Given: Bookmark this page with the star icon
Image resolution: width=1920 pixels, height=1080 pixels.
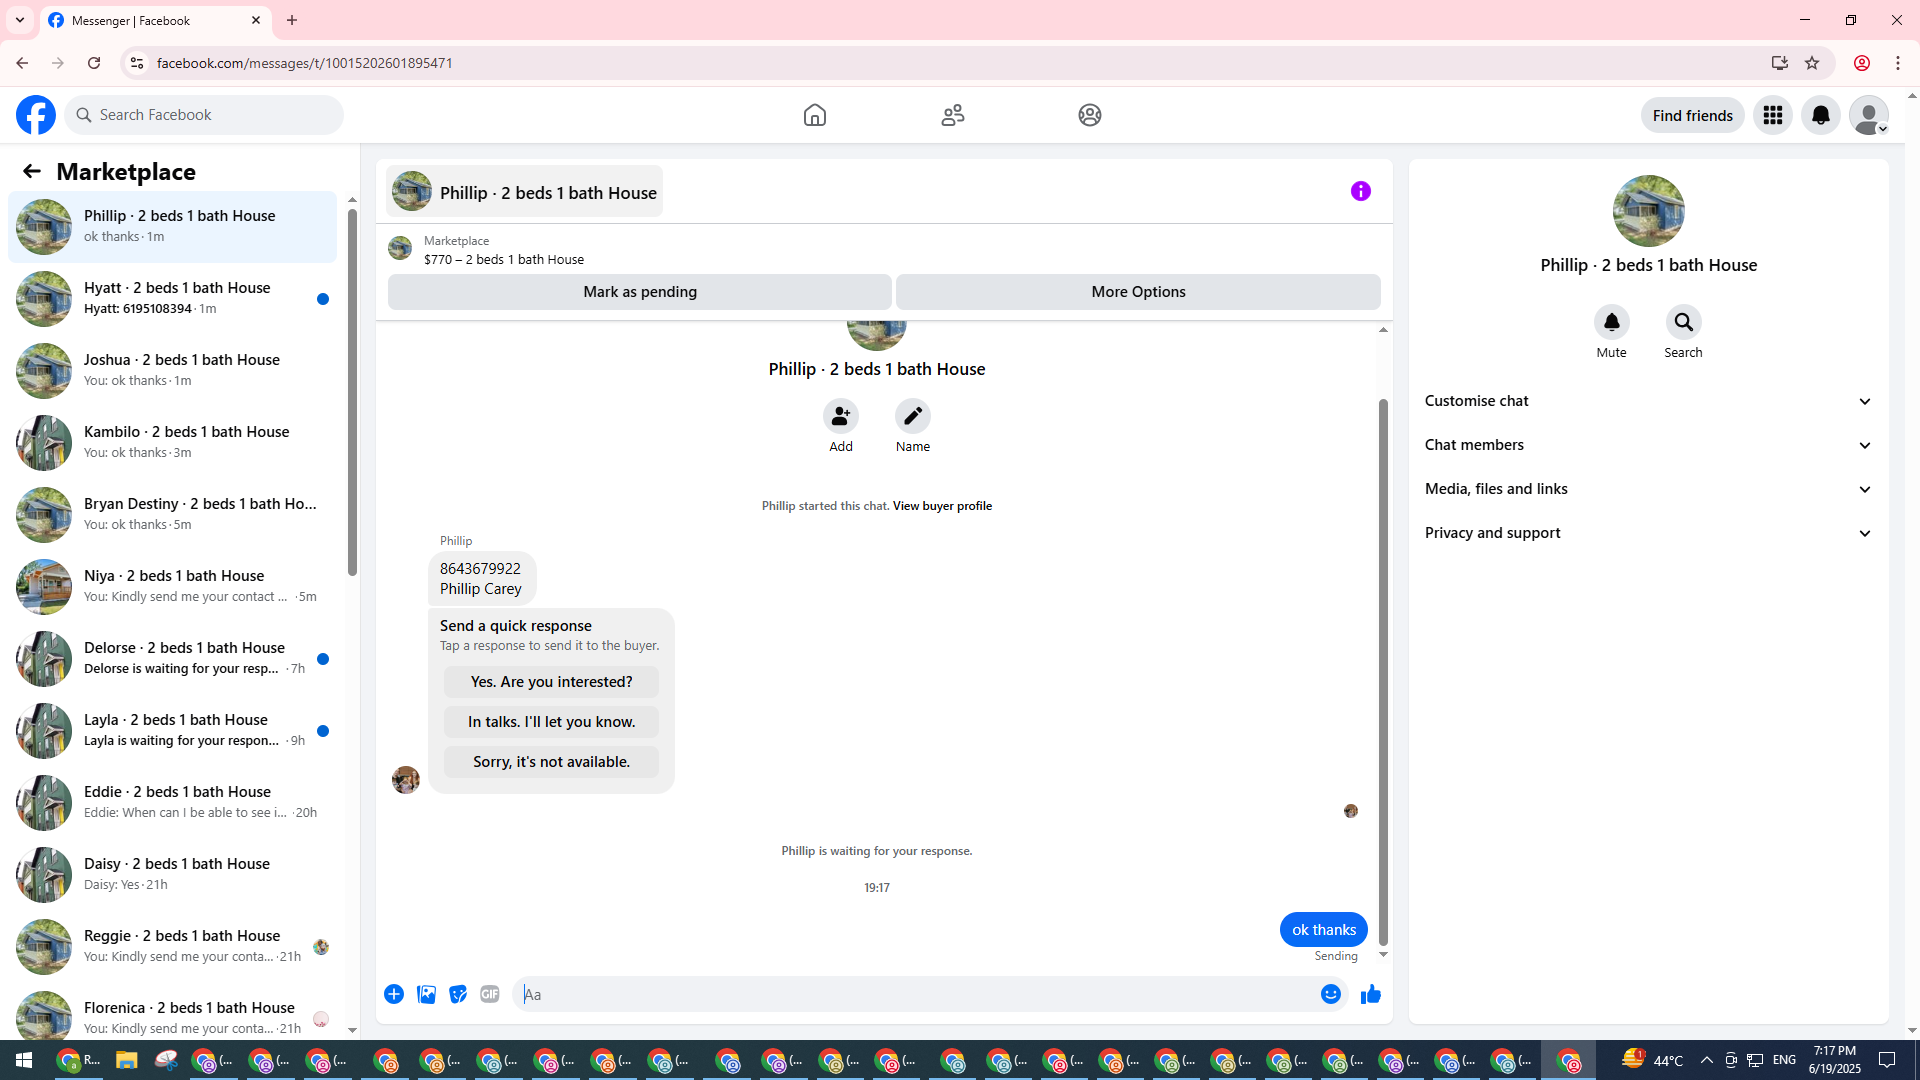Looking at the screenshot, I should [1812, 63].
